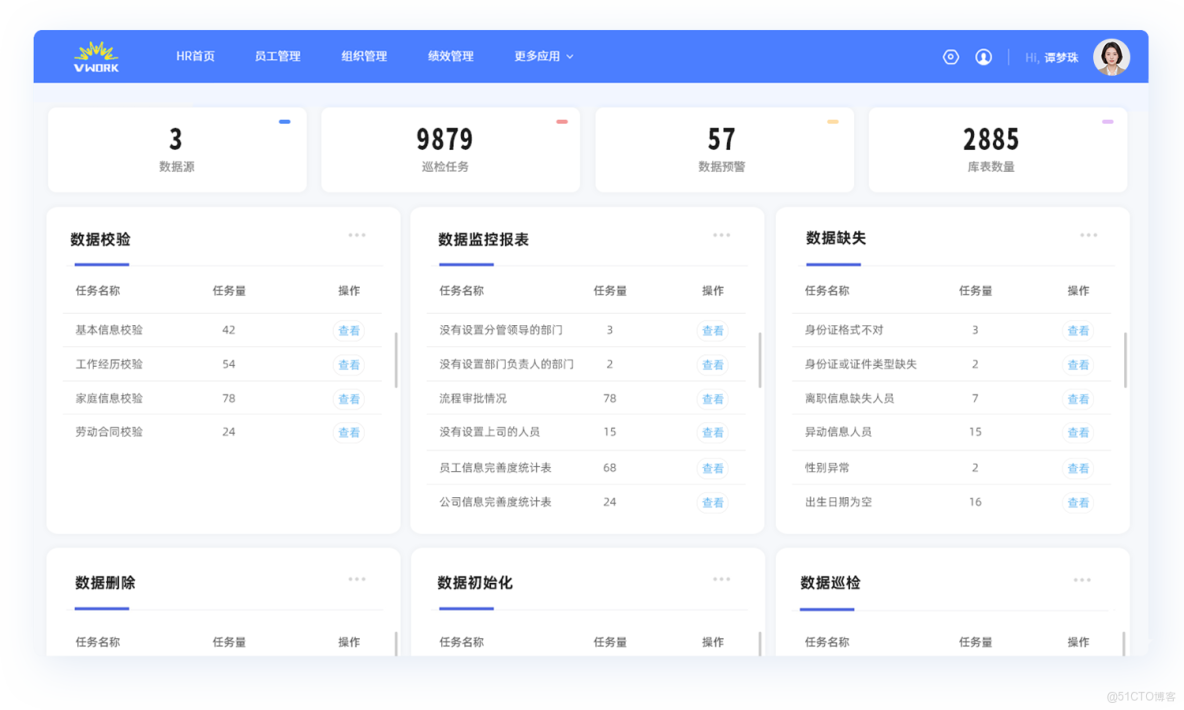
Task: Switch to the HR首页 tab
Action: [x=195, y=56]
